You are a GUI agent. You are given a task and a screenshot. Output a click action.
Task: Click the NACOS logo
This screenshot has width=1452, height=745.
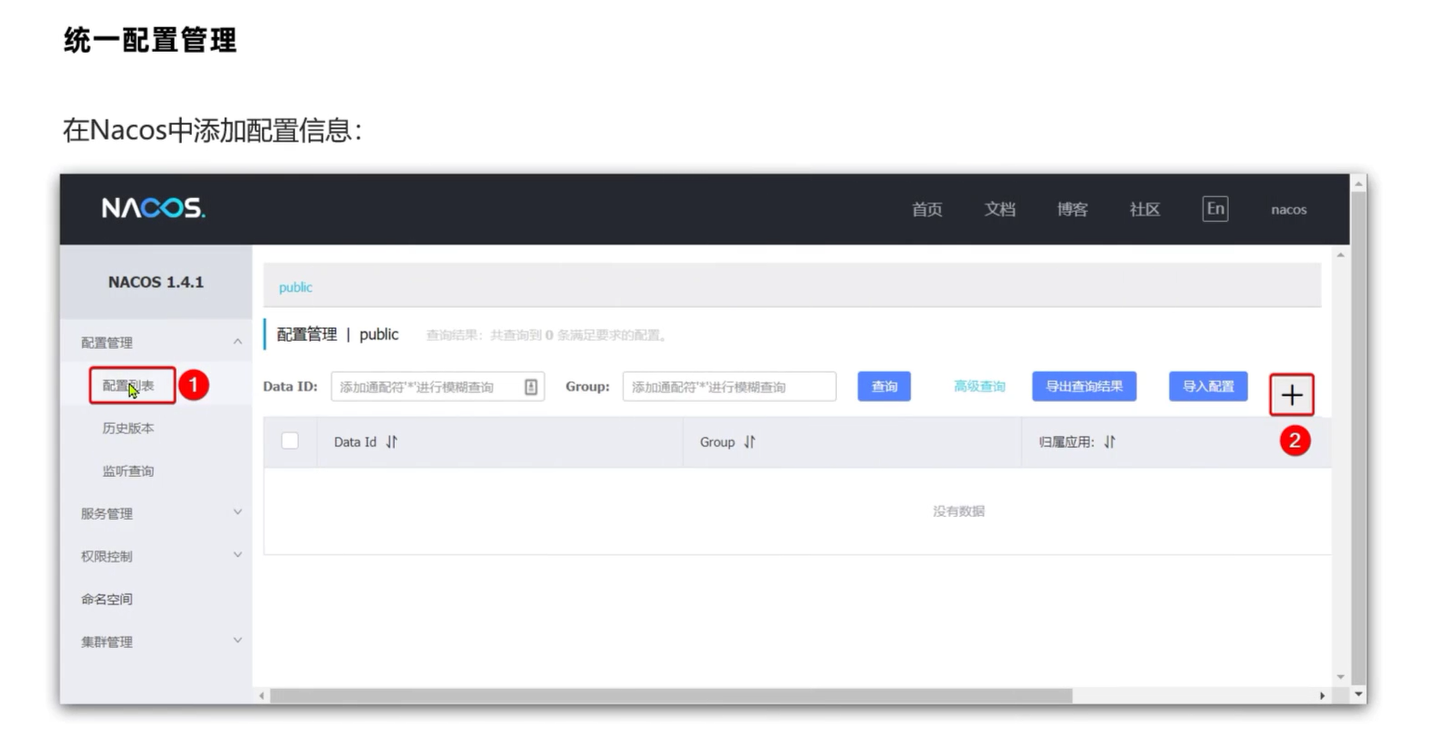pos(152,208)
